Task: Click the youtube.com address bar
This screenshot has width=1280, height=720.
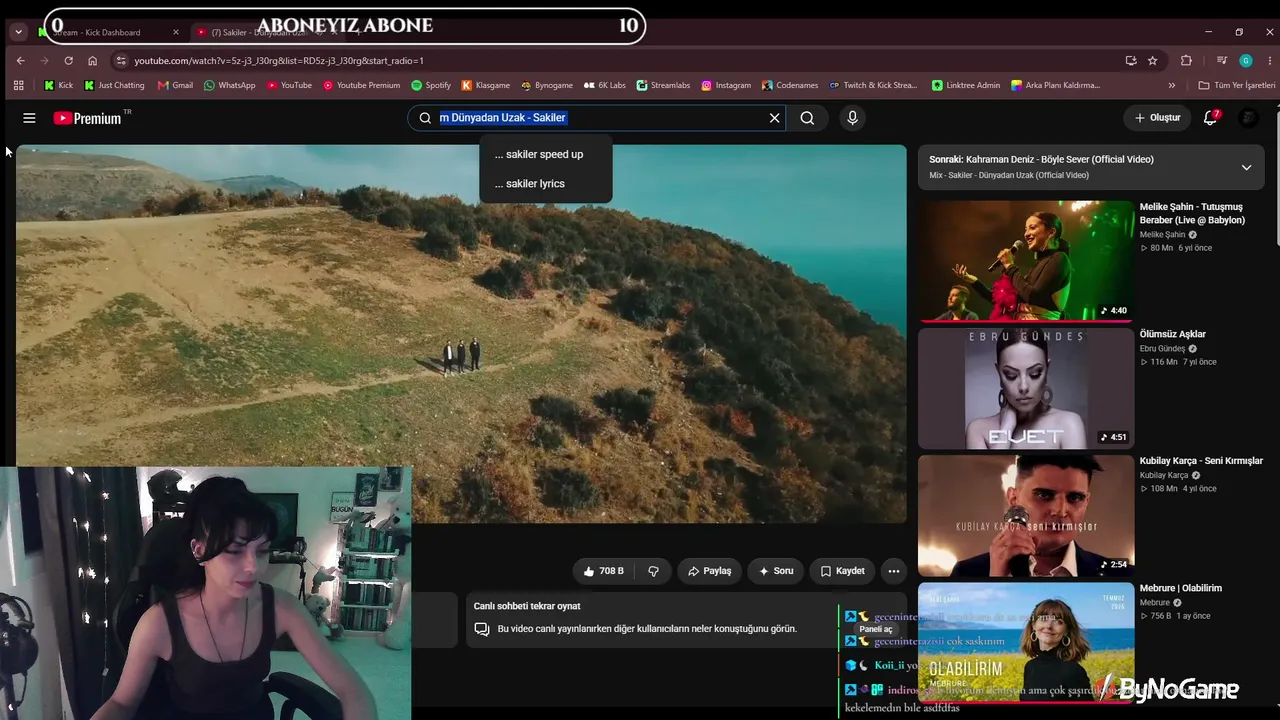Action: (620, 61)
